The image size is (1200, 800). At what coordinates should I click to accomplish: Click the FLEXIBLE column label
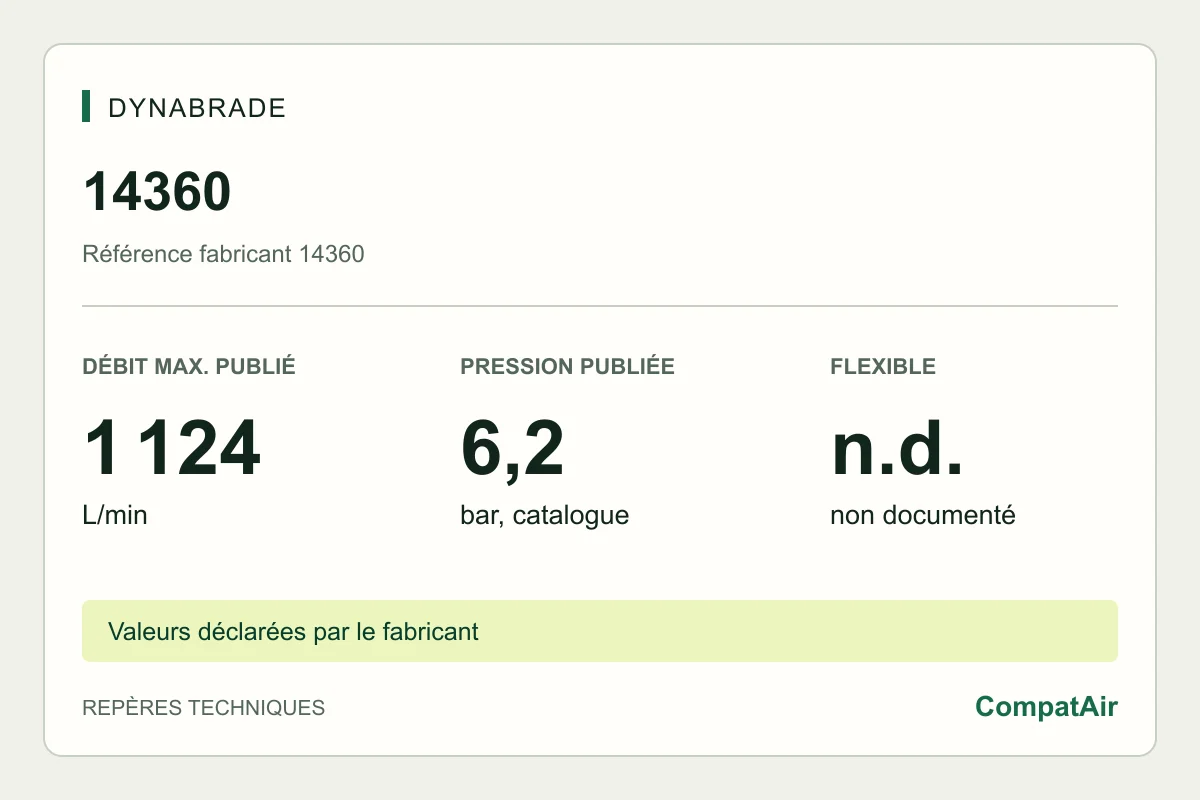[883, 366]
